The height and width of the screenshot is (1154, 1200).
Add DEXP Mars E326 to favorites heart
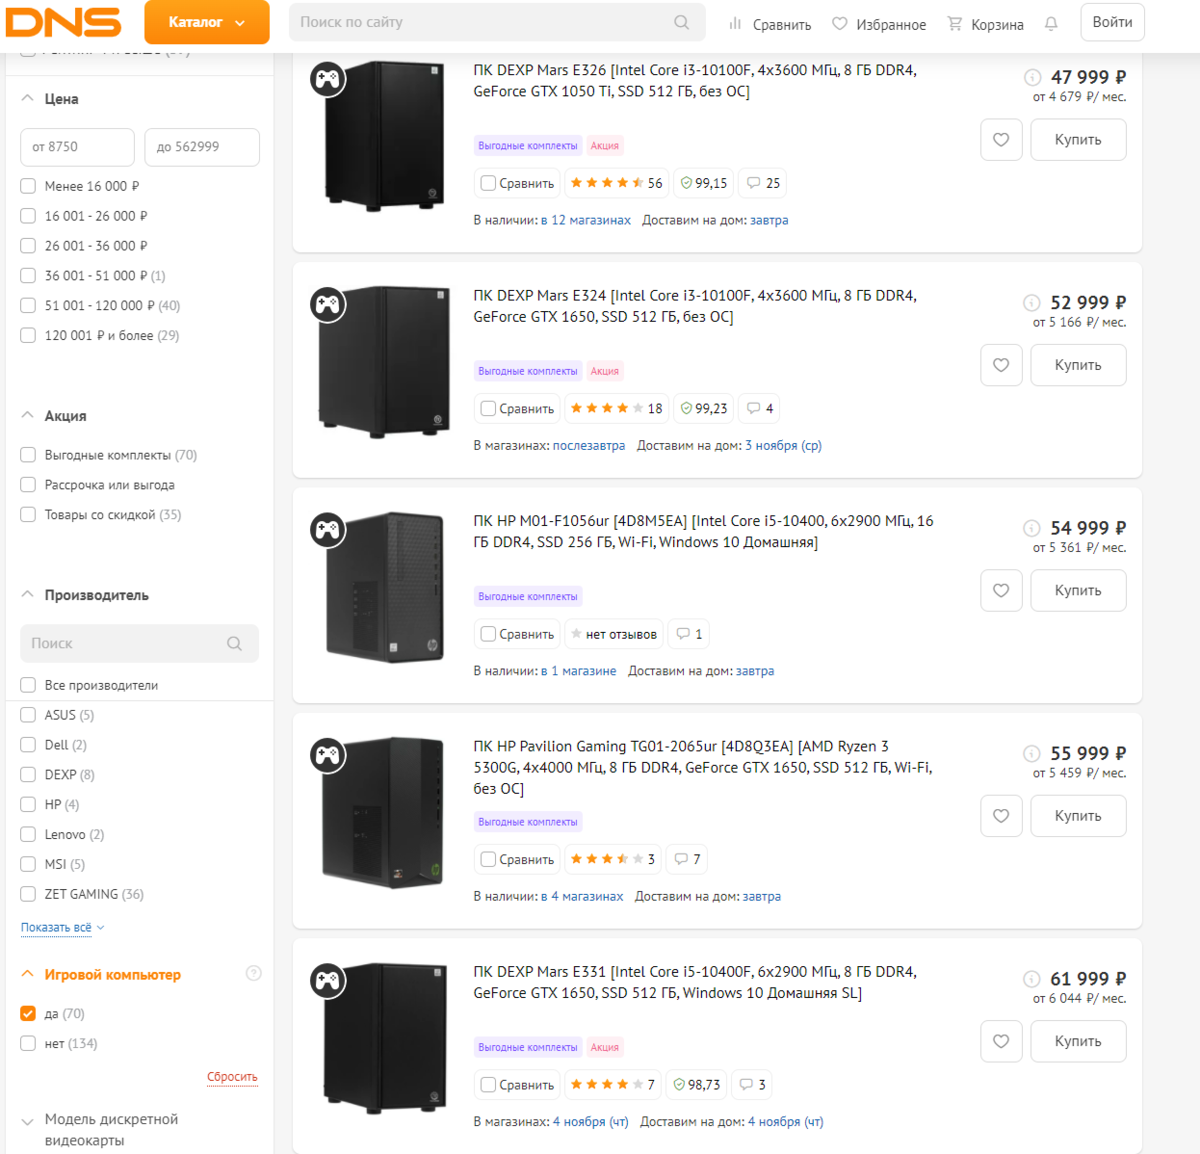tap(1001, 140)
